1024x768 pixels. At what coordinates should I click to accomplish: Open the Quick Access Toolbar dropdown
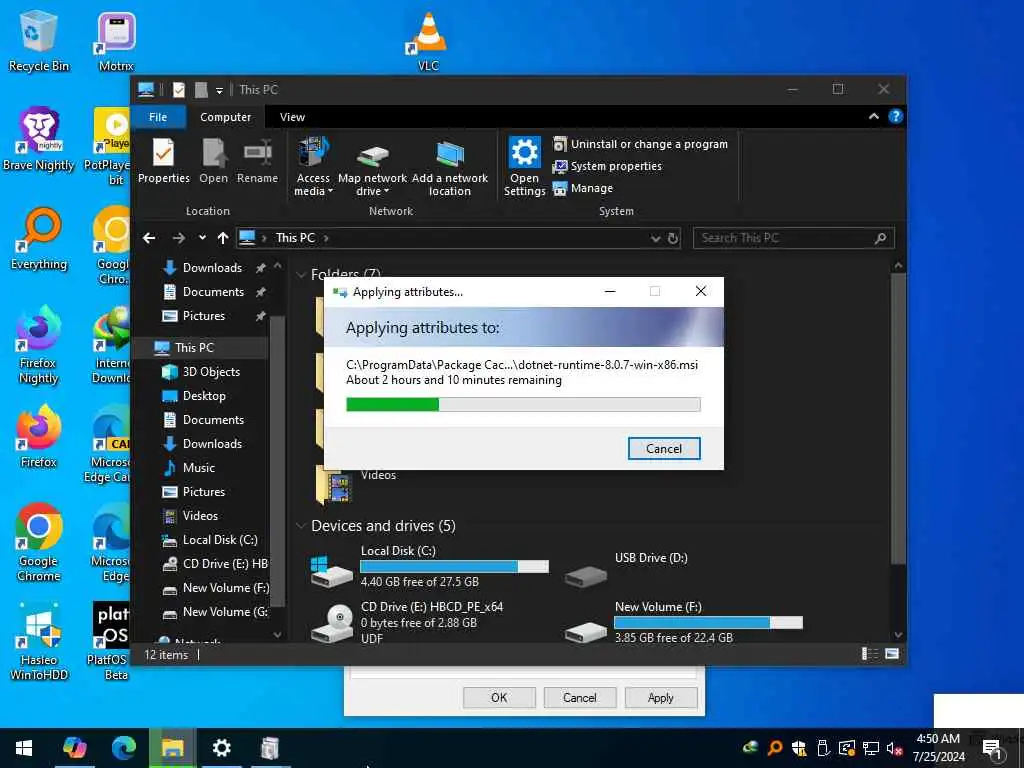tap(219, 90)
